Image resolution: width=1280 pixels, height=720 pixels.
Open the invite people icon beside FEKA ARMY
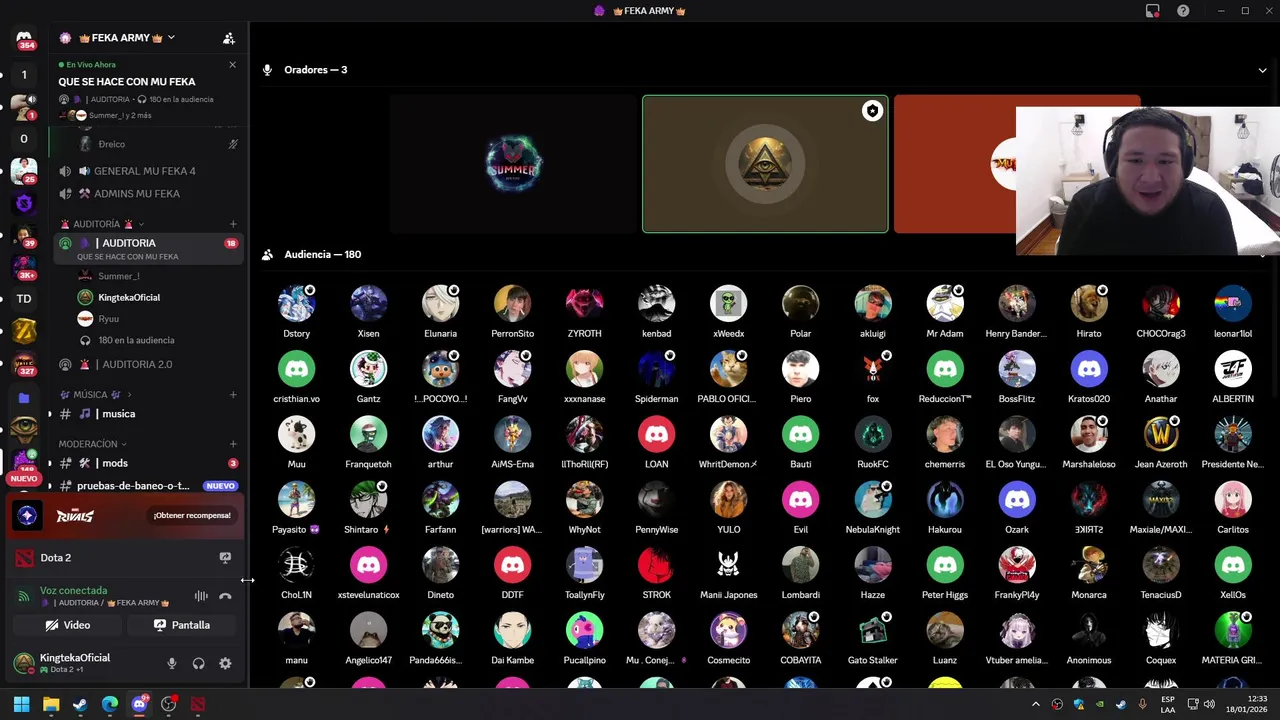pos(229,38)
